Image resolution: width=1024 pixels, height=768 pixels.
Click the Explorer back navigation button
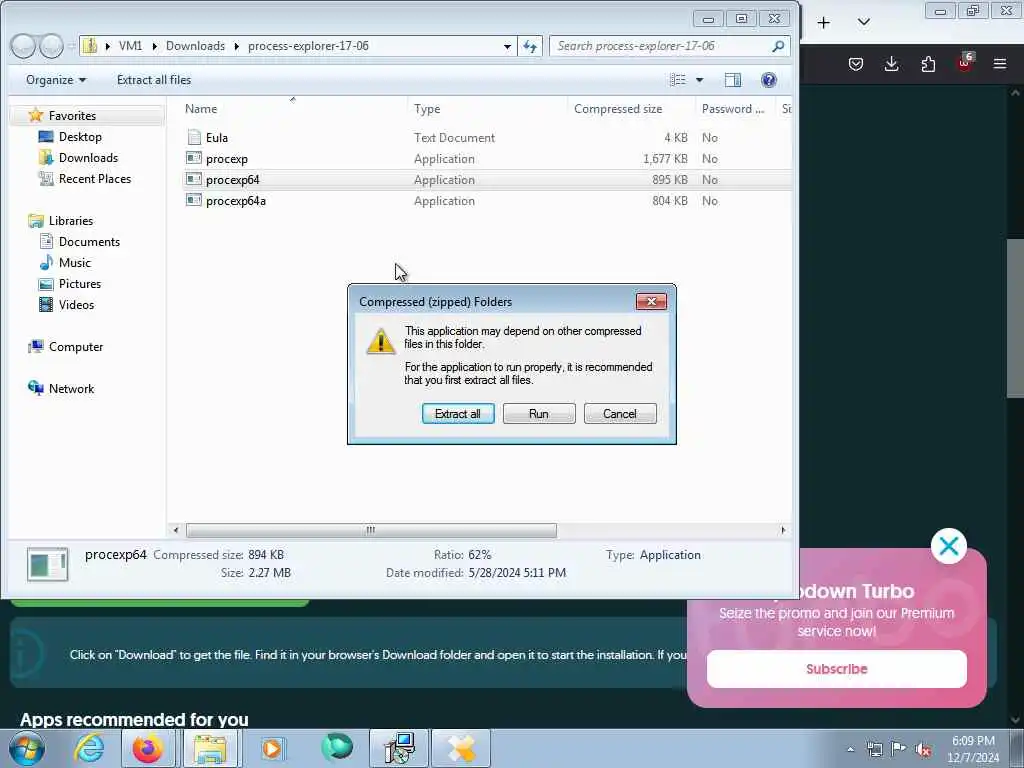tap(23, 46)
